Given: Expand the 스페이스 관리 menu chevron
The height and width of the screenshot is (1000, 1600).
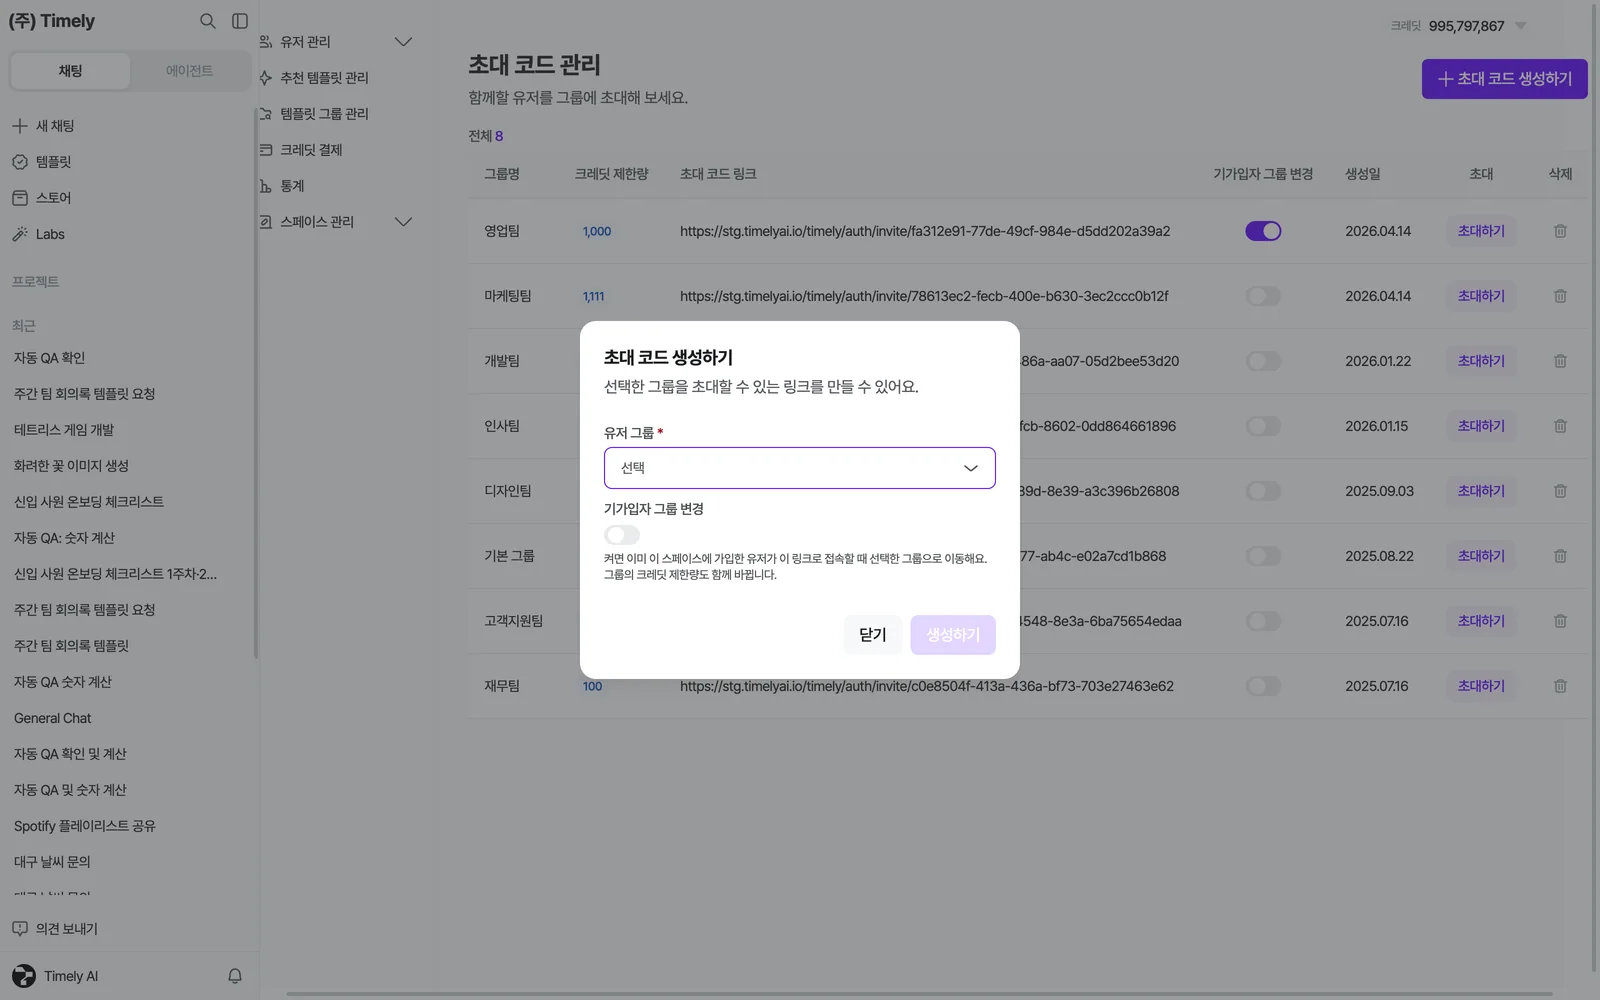Looking at the screenshot, I should [403, 222].
